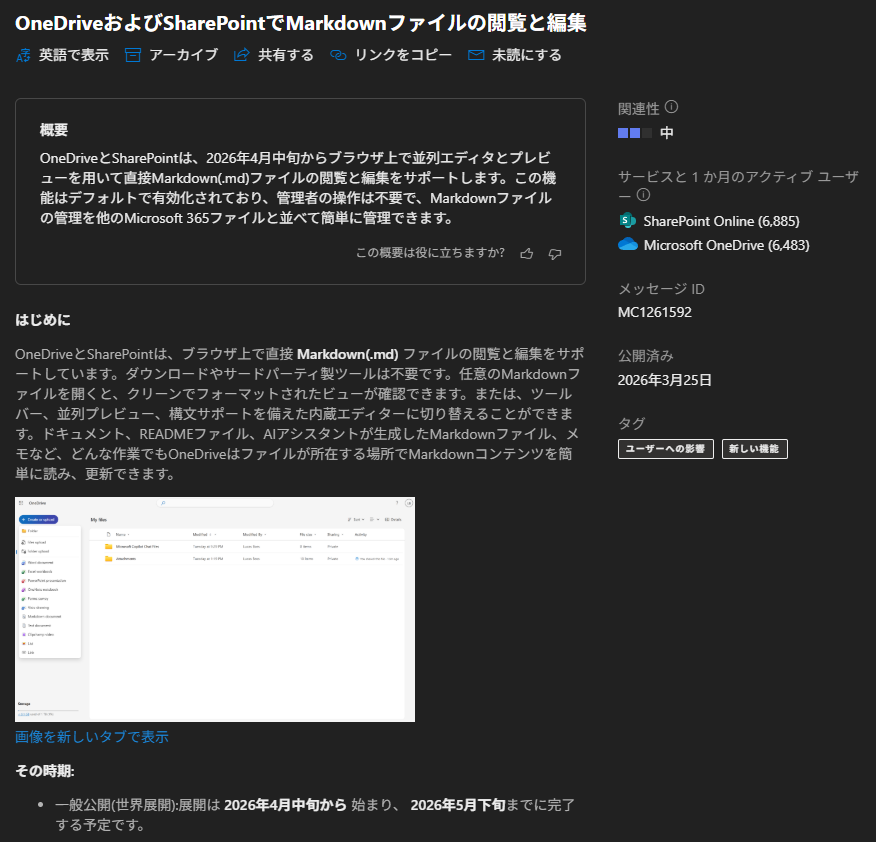The image size is (876, 842).
Task: Click the share arrow icon
Action: 241,55
